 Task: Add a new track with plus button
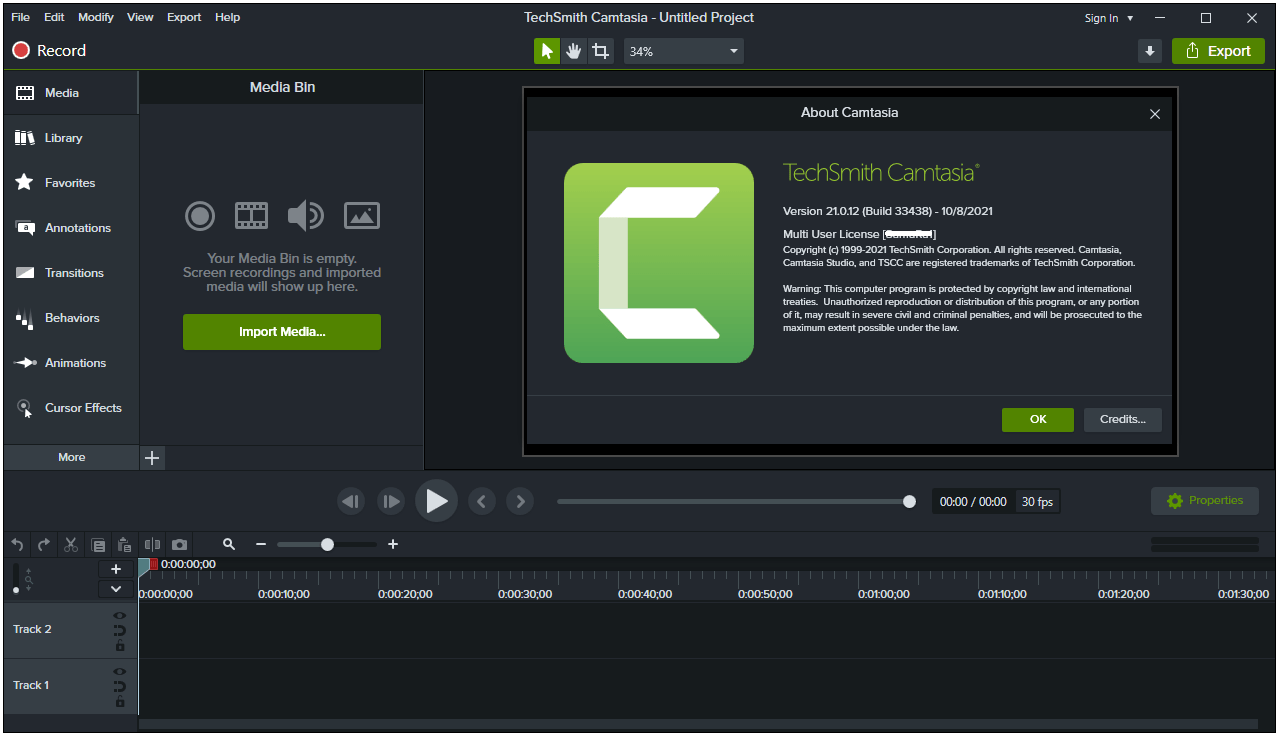(x=116, y=569)
